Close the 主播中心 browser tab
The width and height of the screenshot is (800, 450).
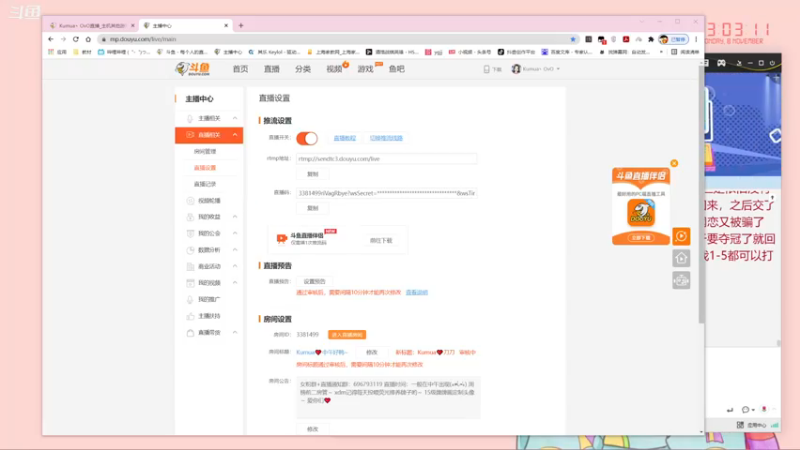[x=226, y=26]
